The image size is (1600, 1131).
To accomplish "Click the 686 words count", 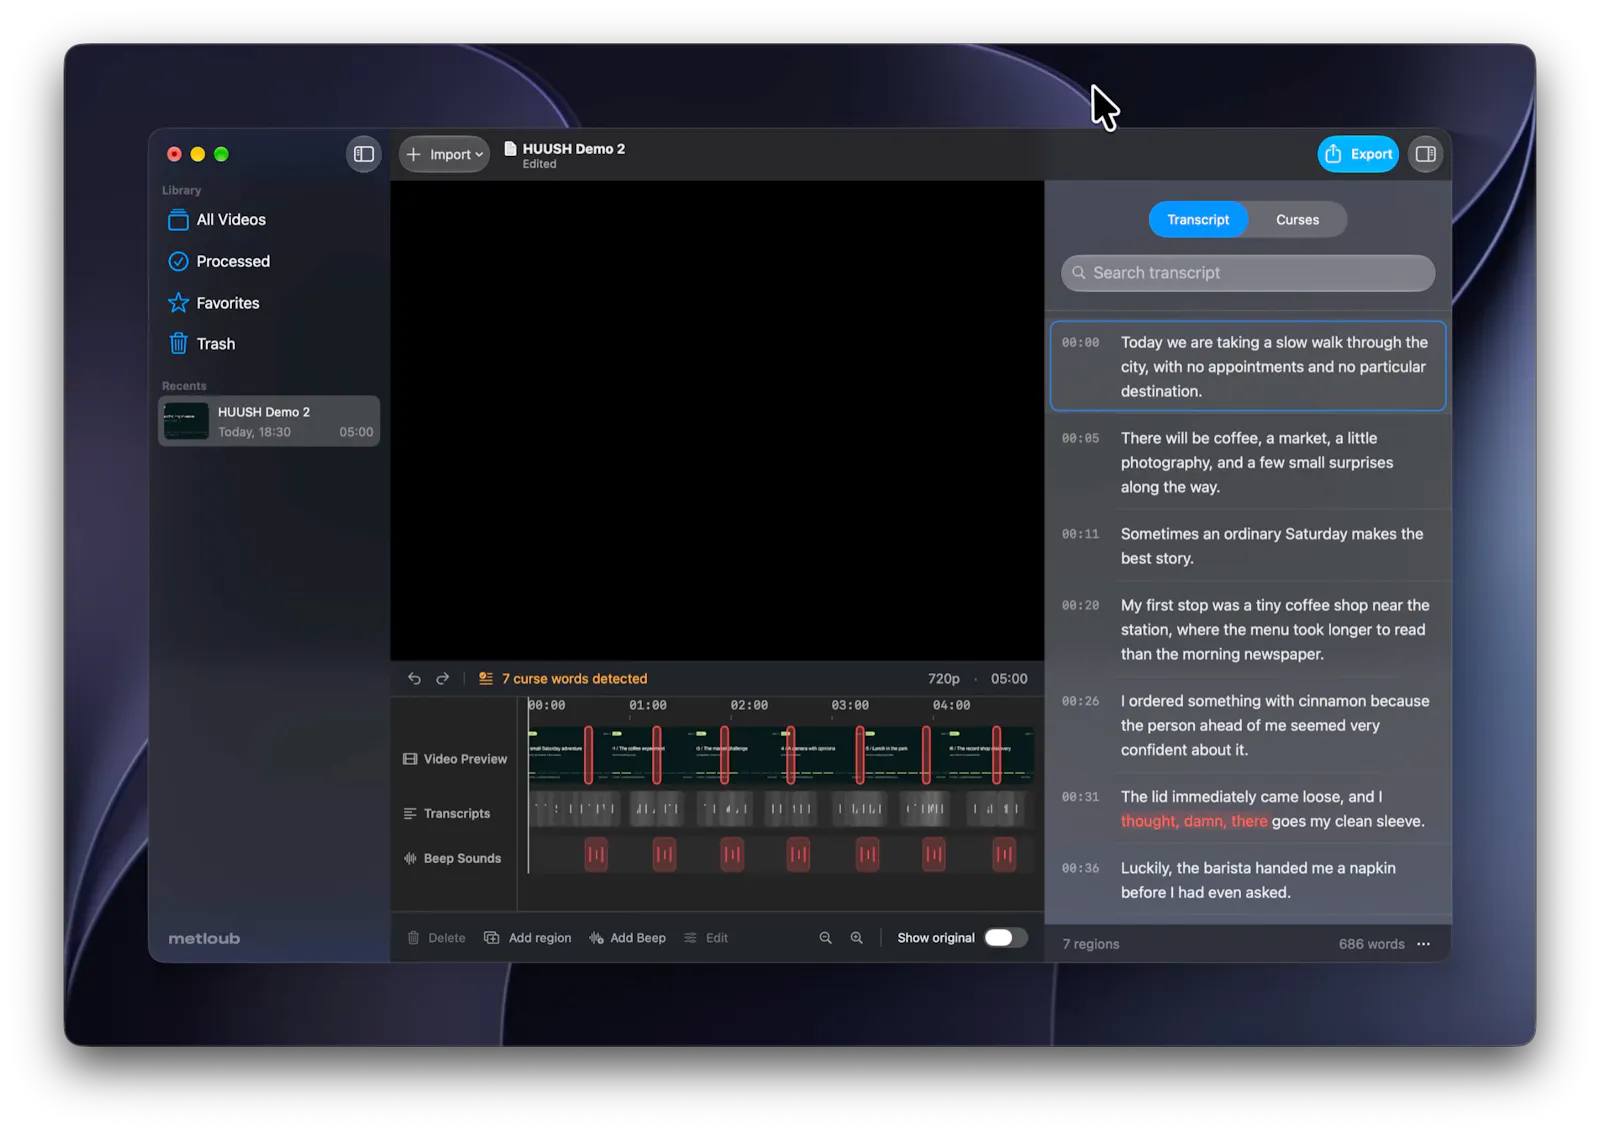I will (x=1371, y=944).
